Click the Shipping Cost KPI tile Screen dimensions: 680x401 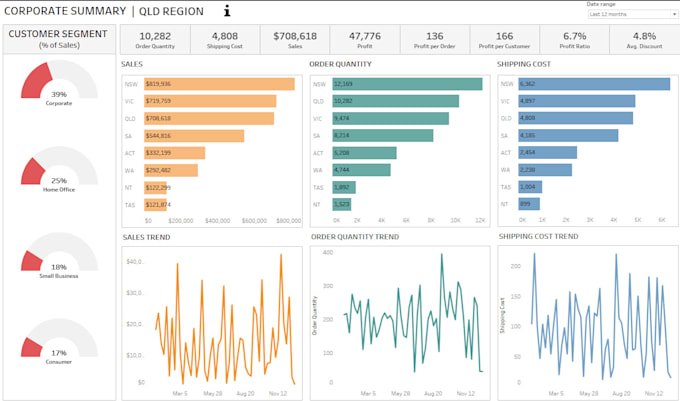(225, 39)
